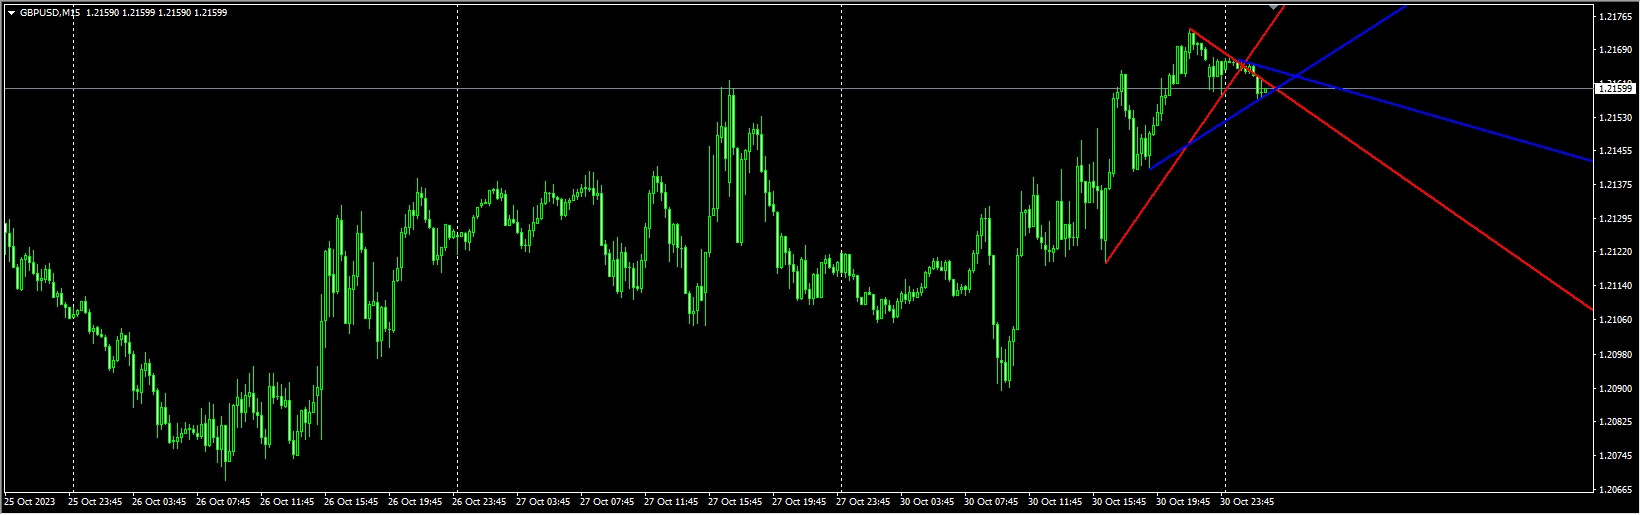Click the 1.21140 price scale label
The height and width of the screenshot is (515, 1641).
point(1614,286)
